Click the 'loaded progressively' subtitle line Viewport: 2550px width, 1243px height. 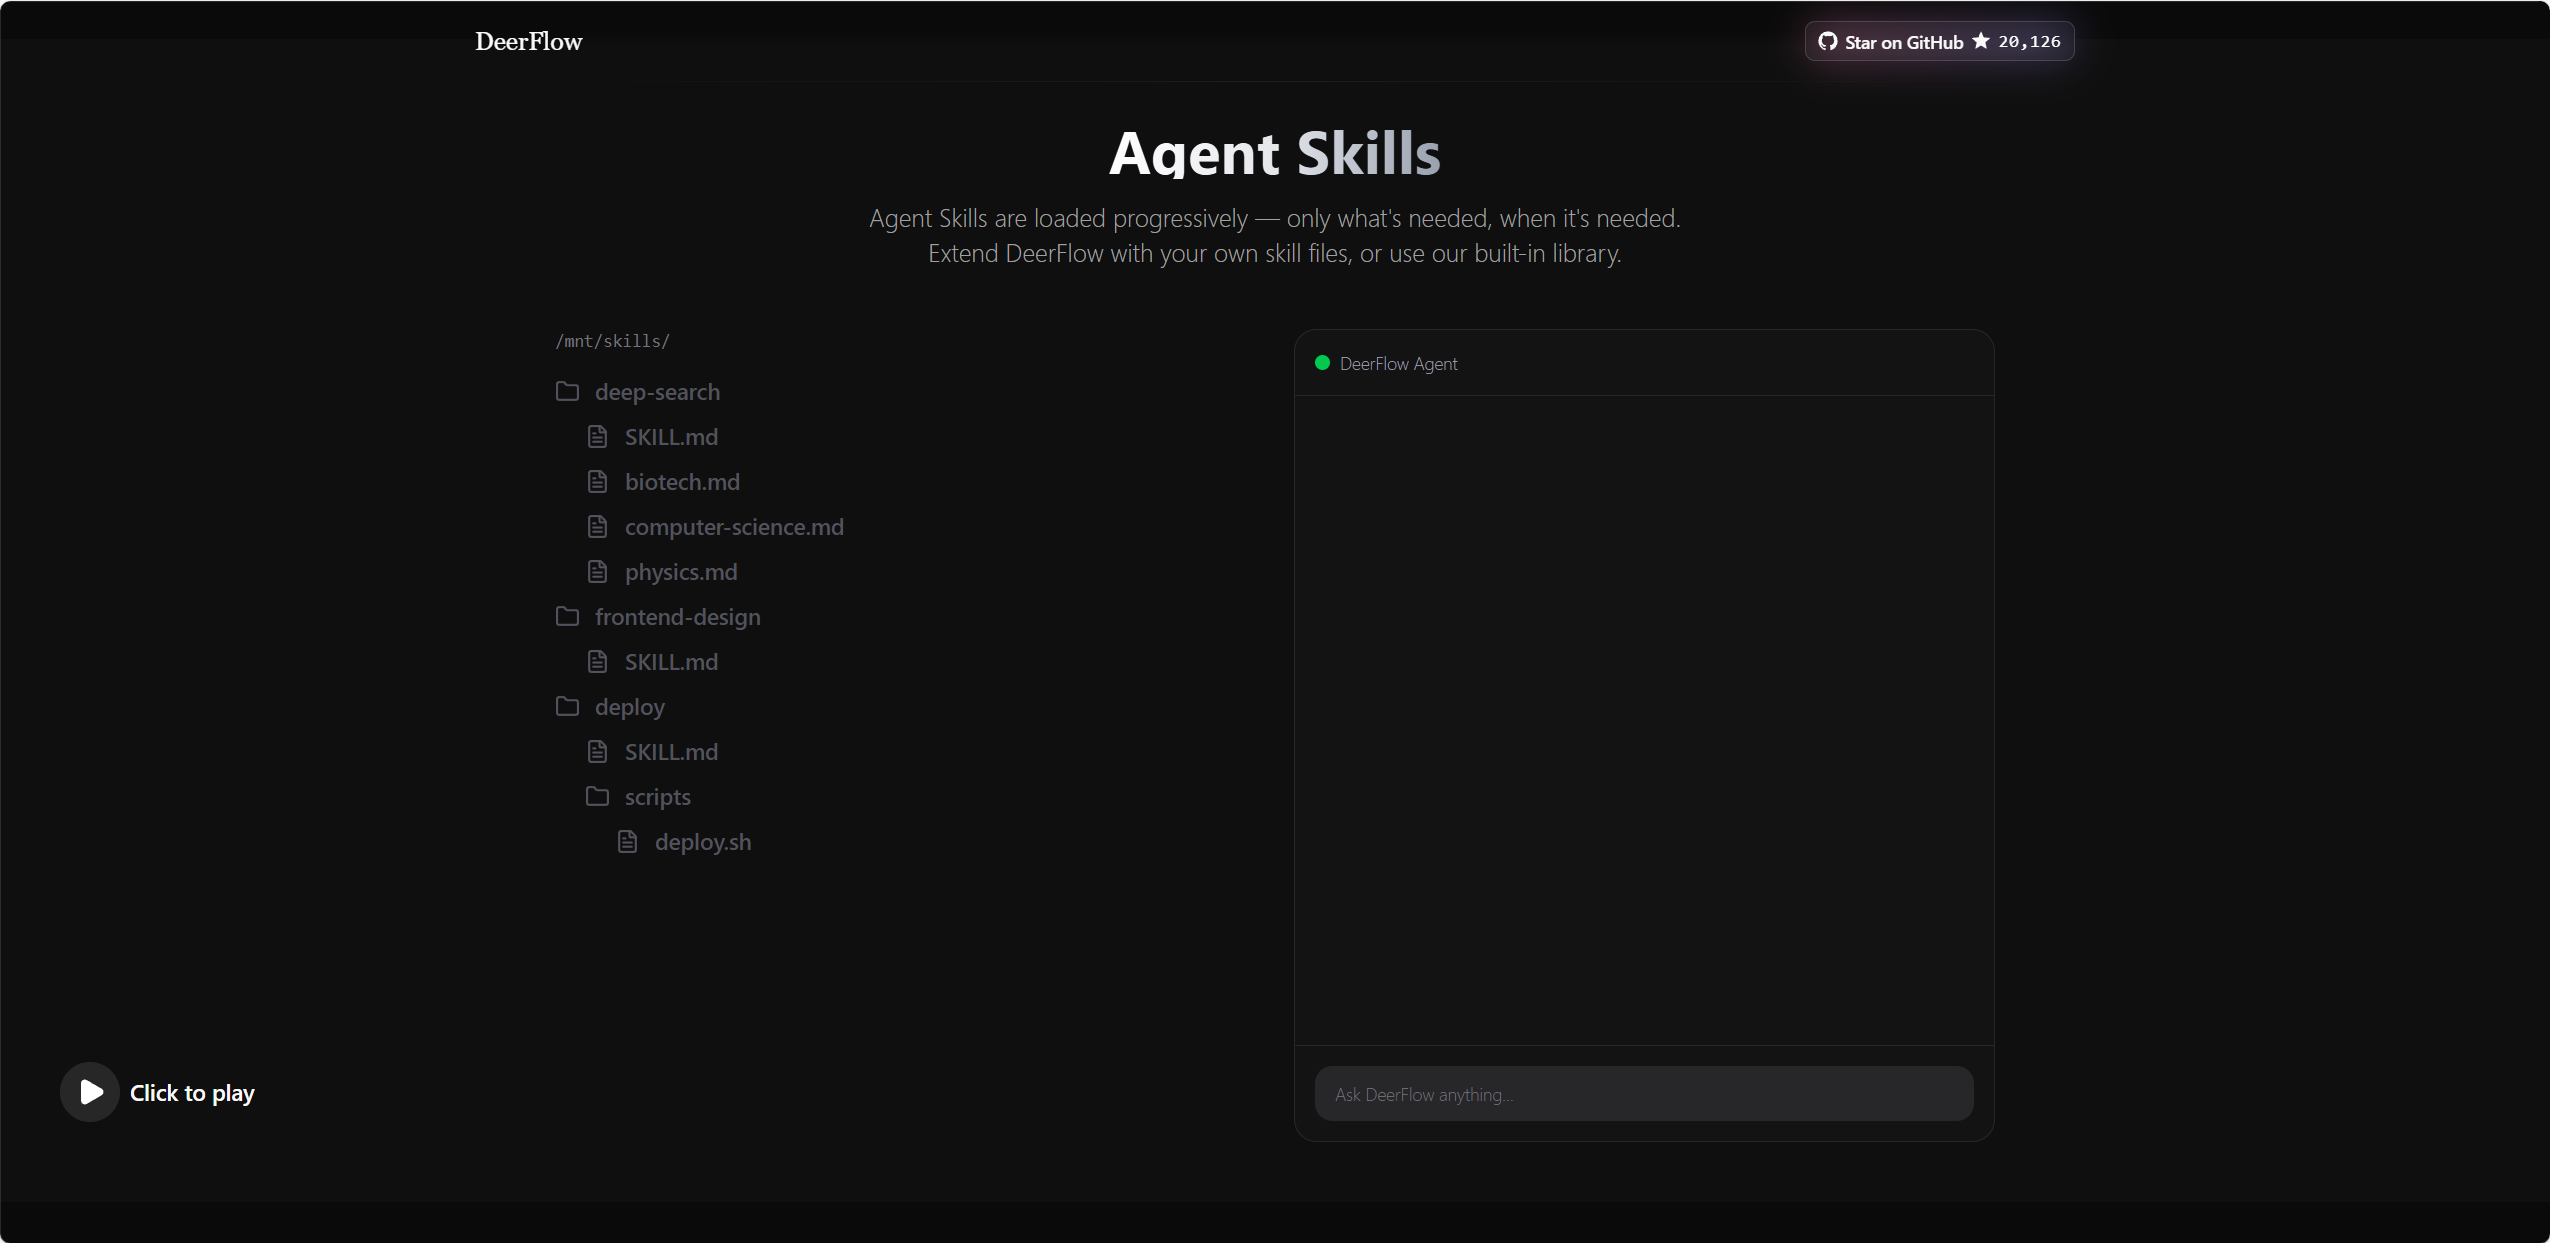(x=1275, y=218)
